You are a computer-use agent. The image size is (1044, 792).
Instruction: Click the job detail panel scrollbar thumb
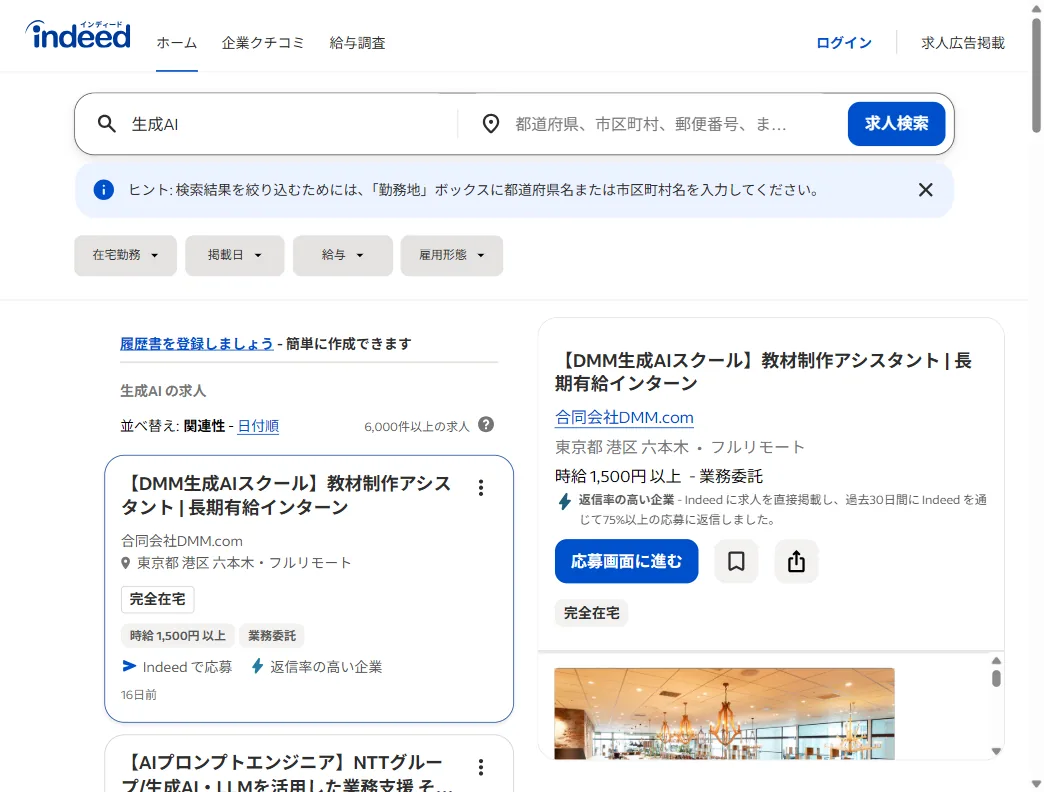pos(996,678)
